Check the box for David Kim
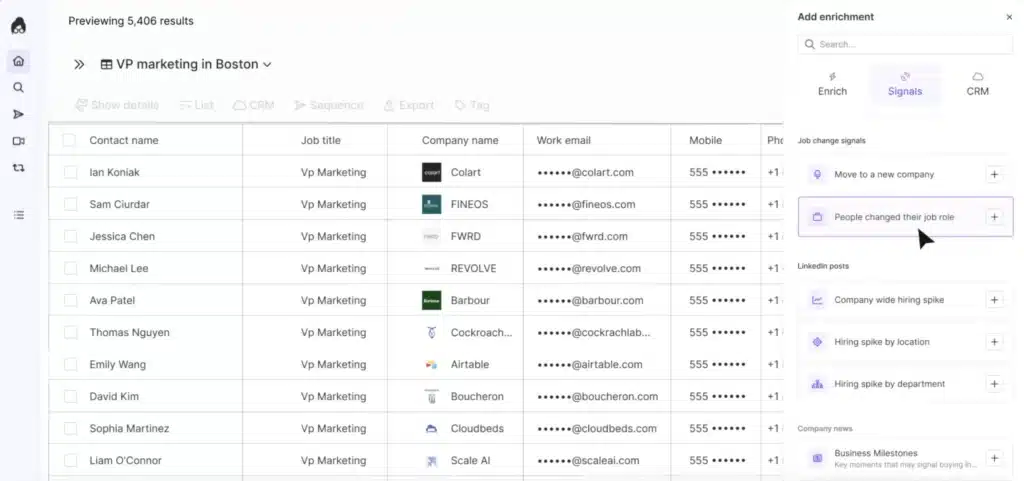The width and height of the screenshot is (1024, 481). [71, 396]
